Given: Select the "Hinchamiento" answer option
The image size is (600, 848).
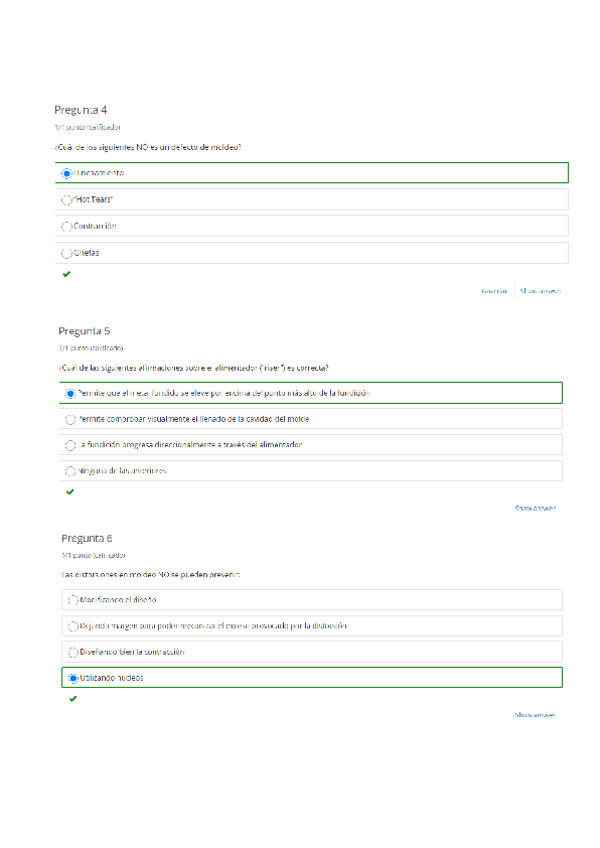Looking at the screenshot, I should pyautogui.click(x=67, y=174).
